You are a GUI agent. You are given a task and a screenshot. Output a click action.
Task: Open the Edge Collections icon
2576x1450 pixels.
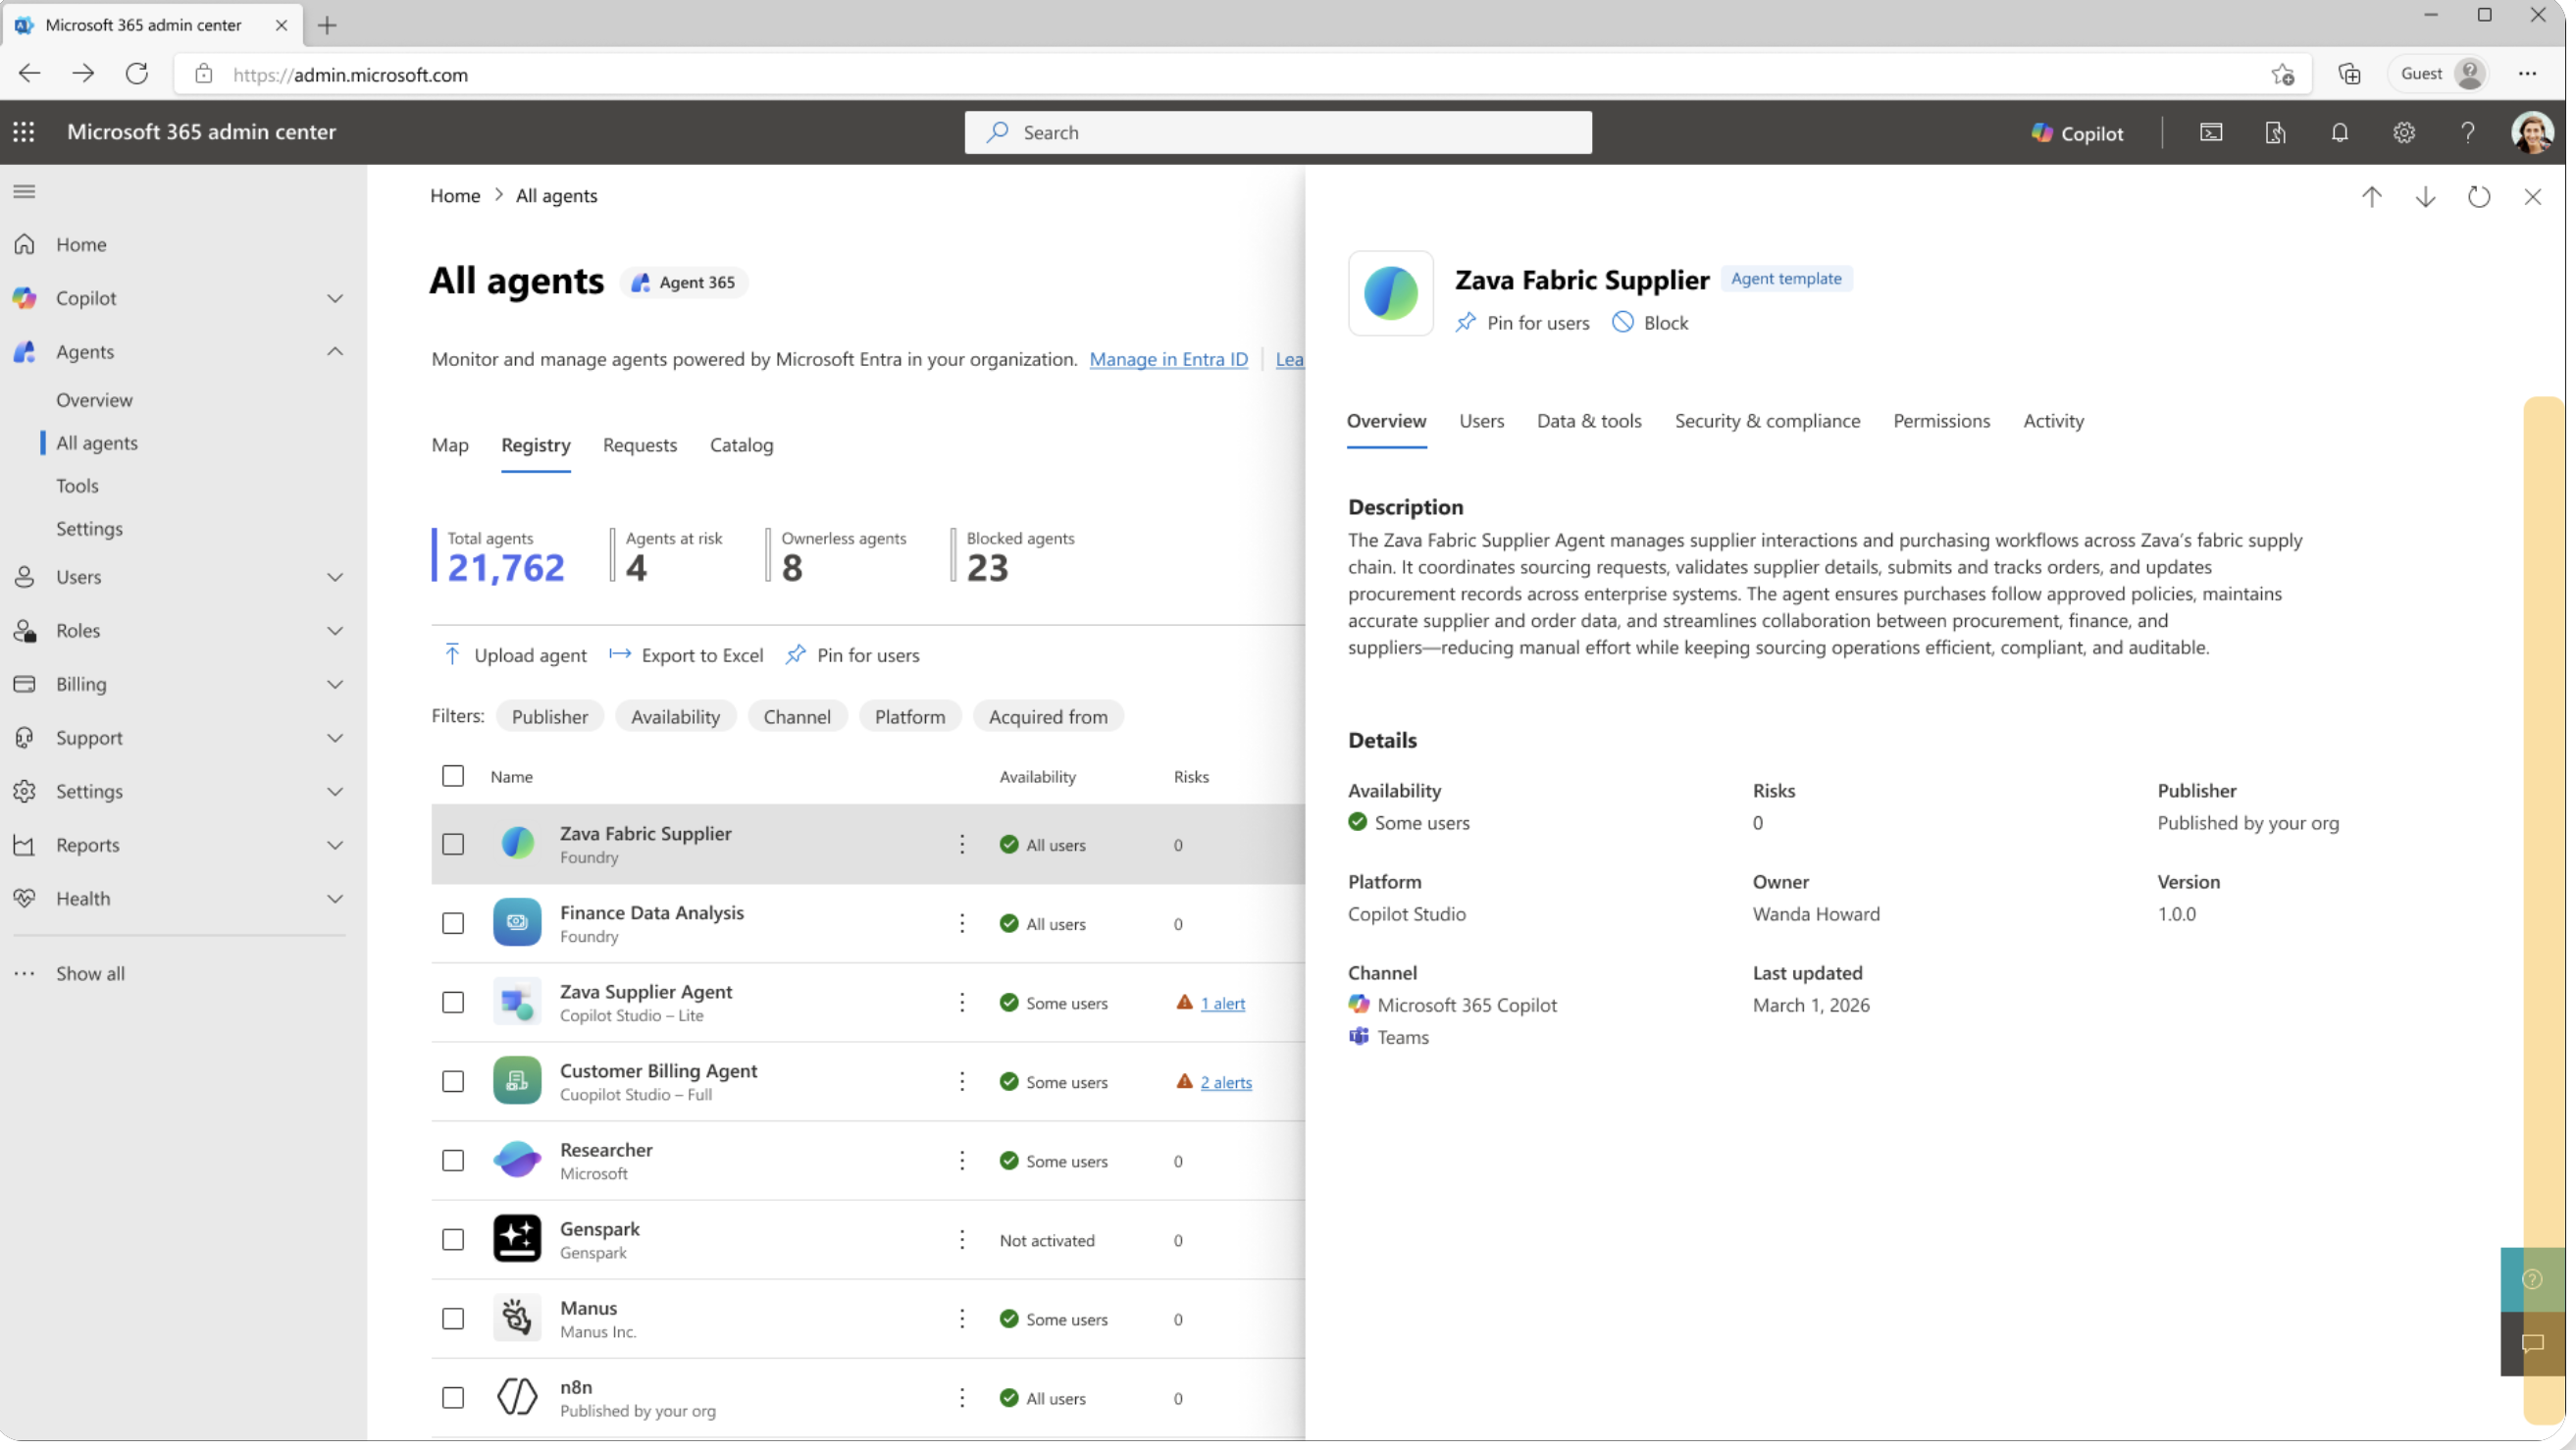(x=2349, y=74)
